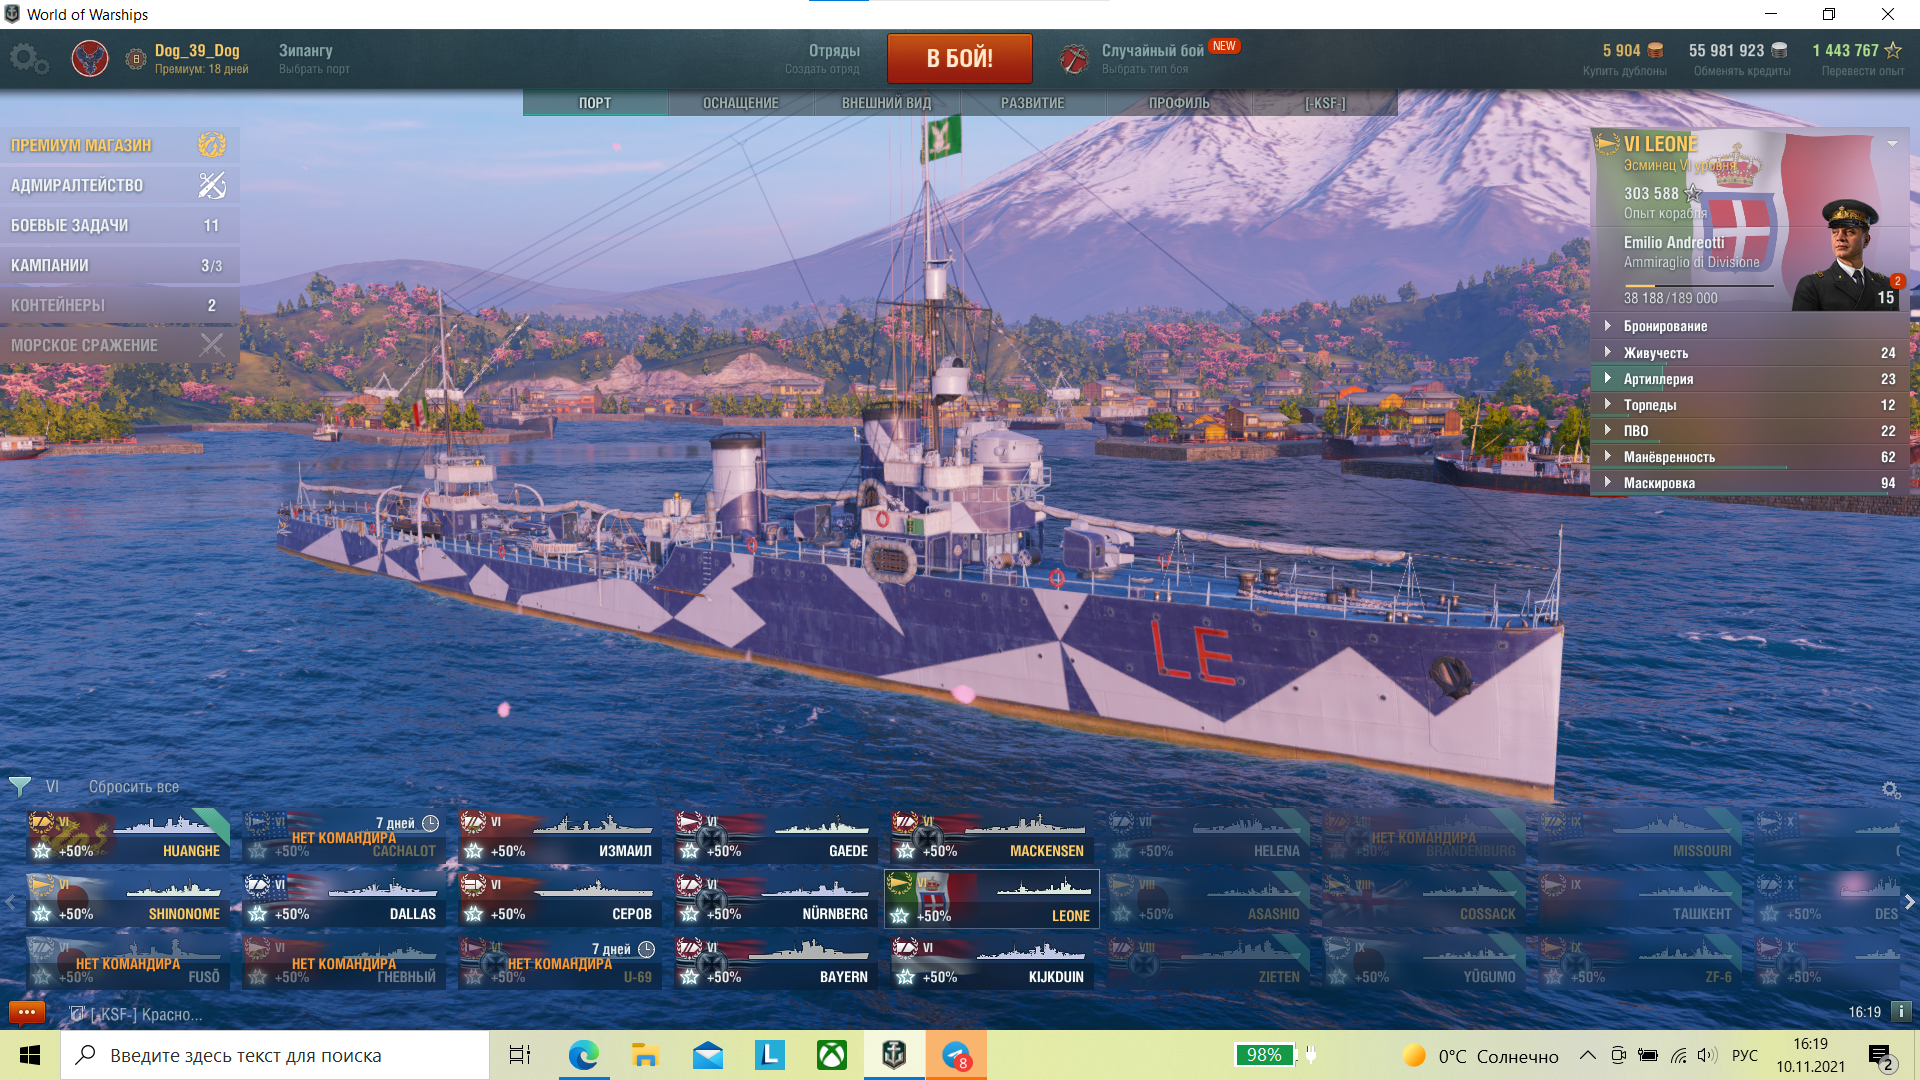The width and height of the screenshot is (1920, 1080).
Task: Collapse the ship info panel arrow
Action: 1892,144
